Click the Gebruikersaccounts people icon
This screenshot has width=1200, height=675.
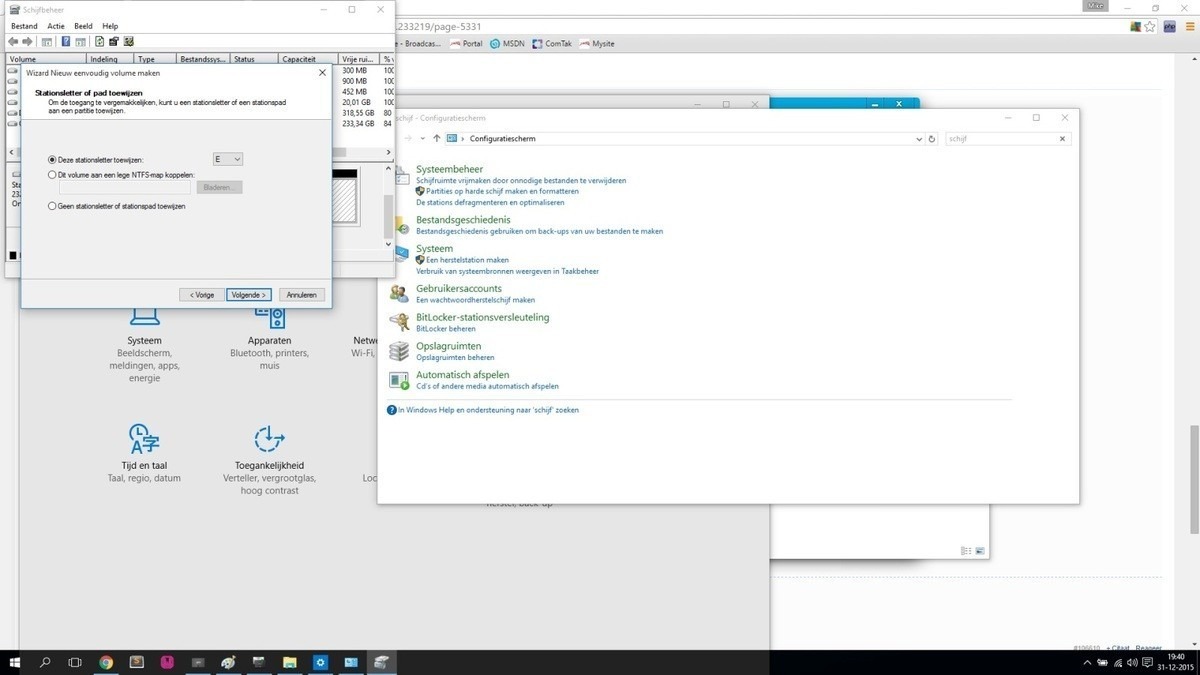coord(399,293)
